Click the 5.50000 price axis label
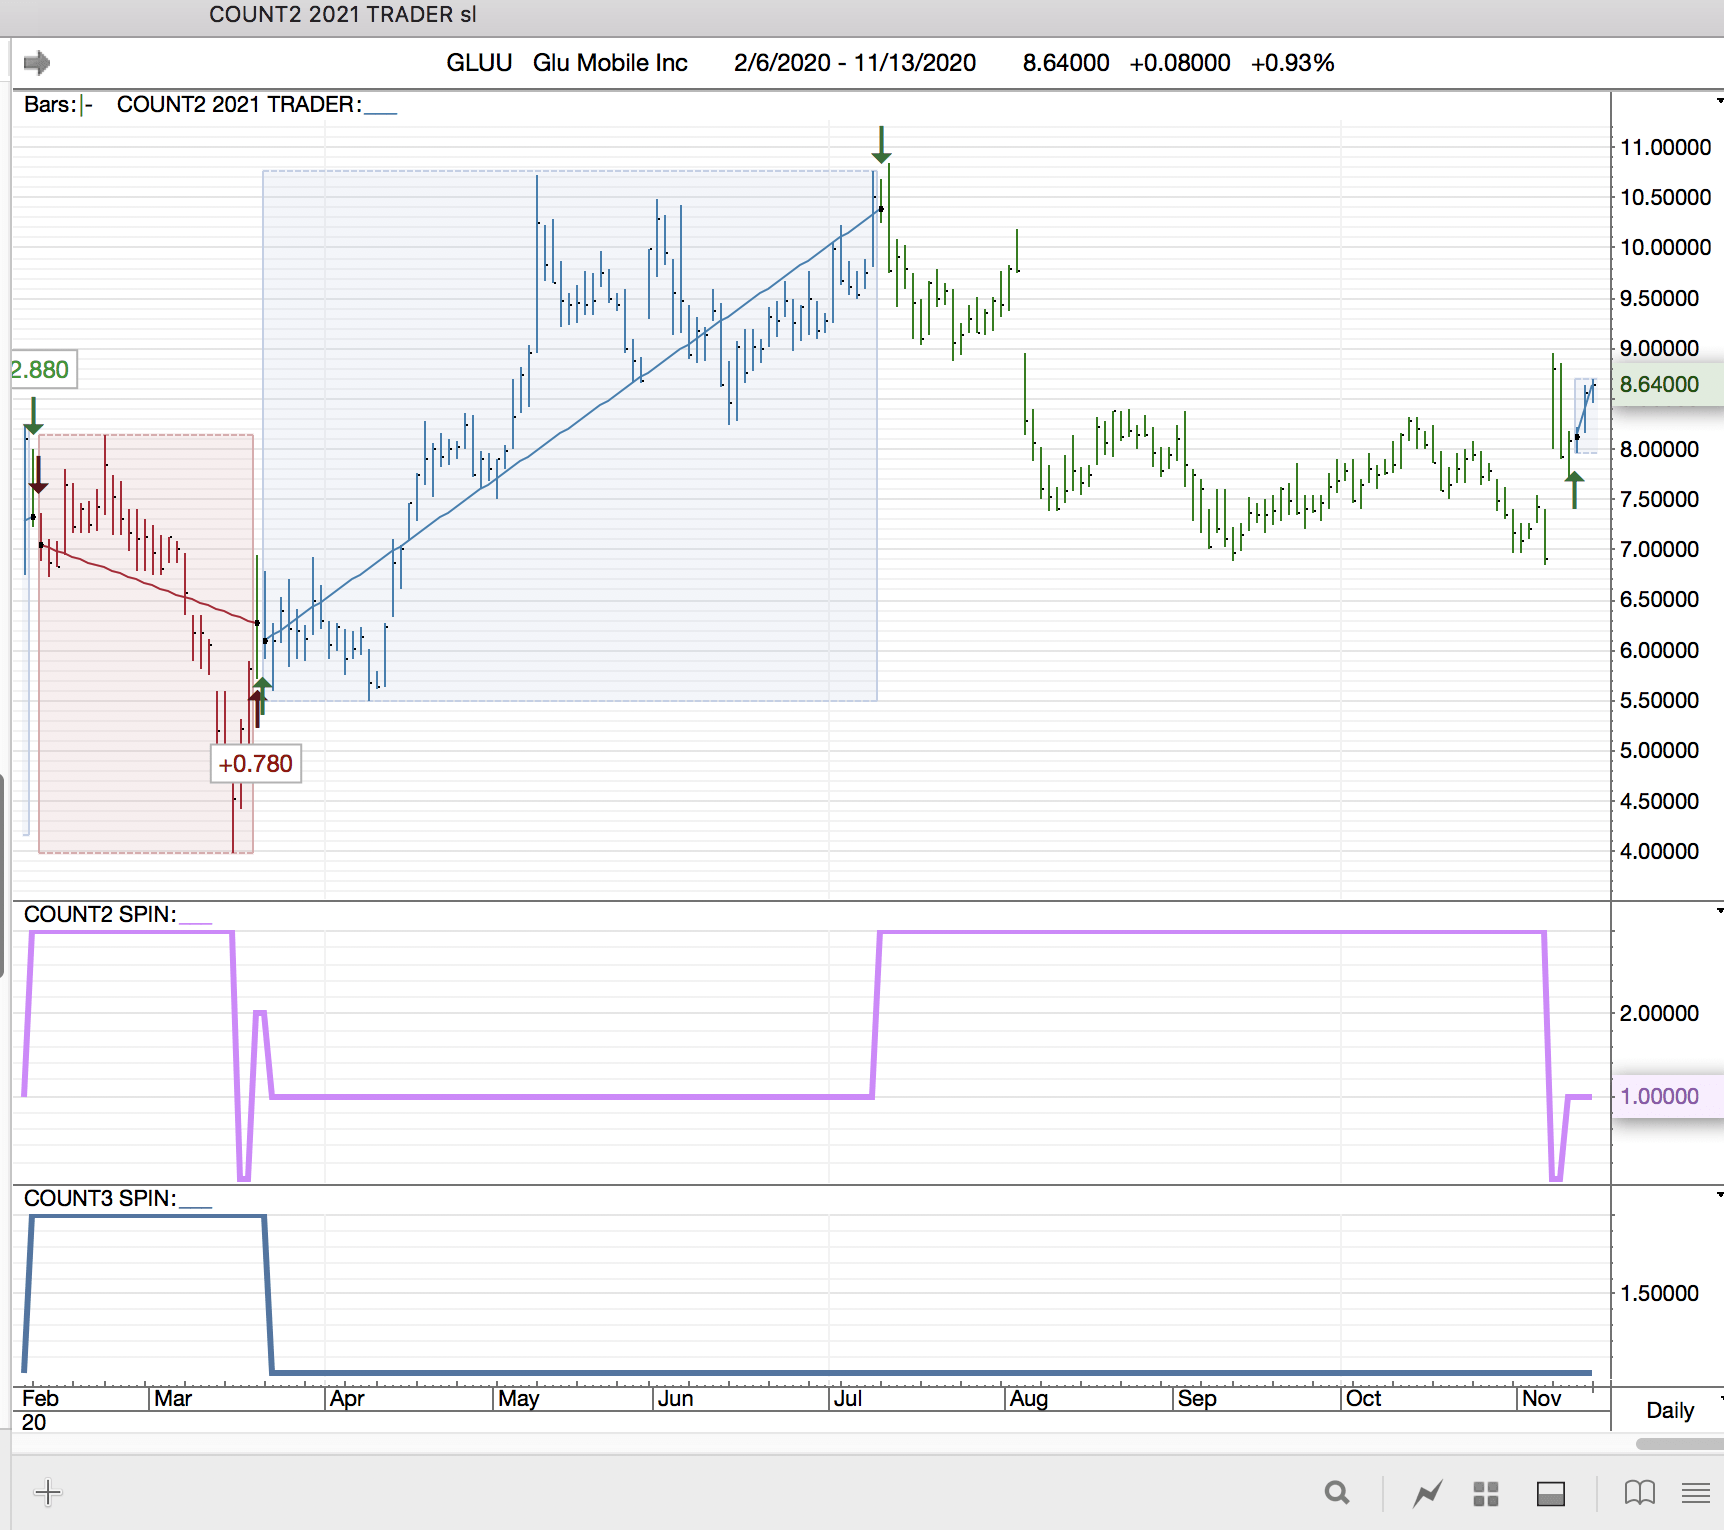This screenshot has height=1530, width=1724. click(x=1659, y=701)
